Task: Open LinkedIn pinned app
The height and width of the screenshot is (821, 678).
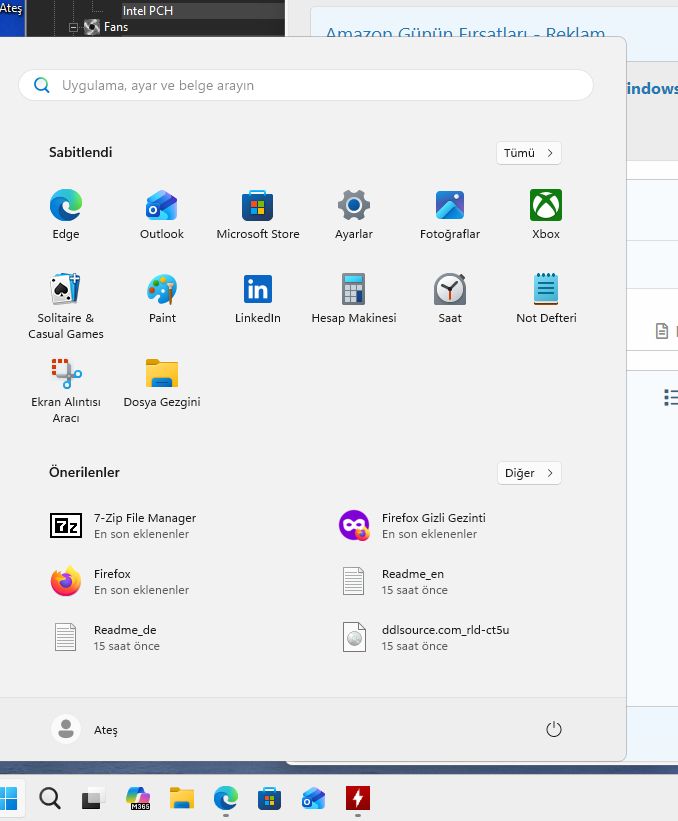Action: pyautogui.click(x=258, y=298)
